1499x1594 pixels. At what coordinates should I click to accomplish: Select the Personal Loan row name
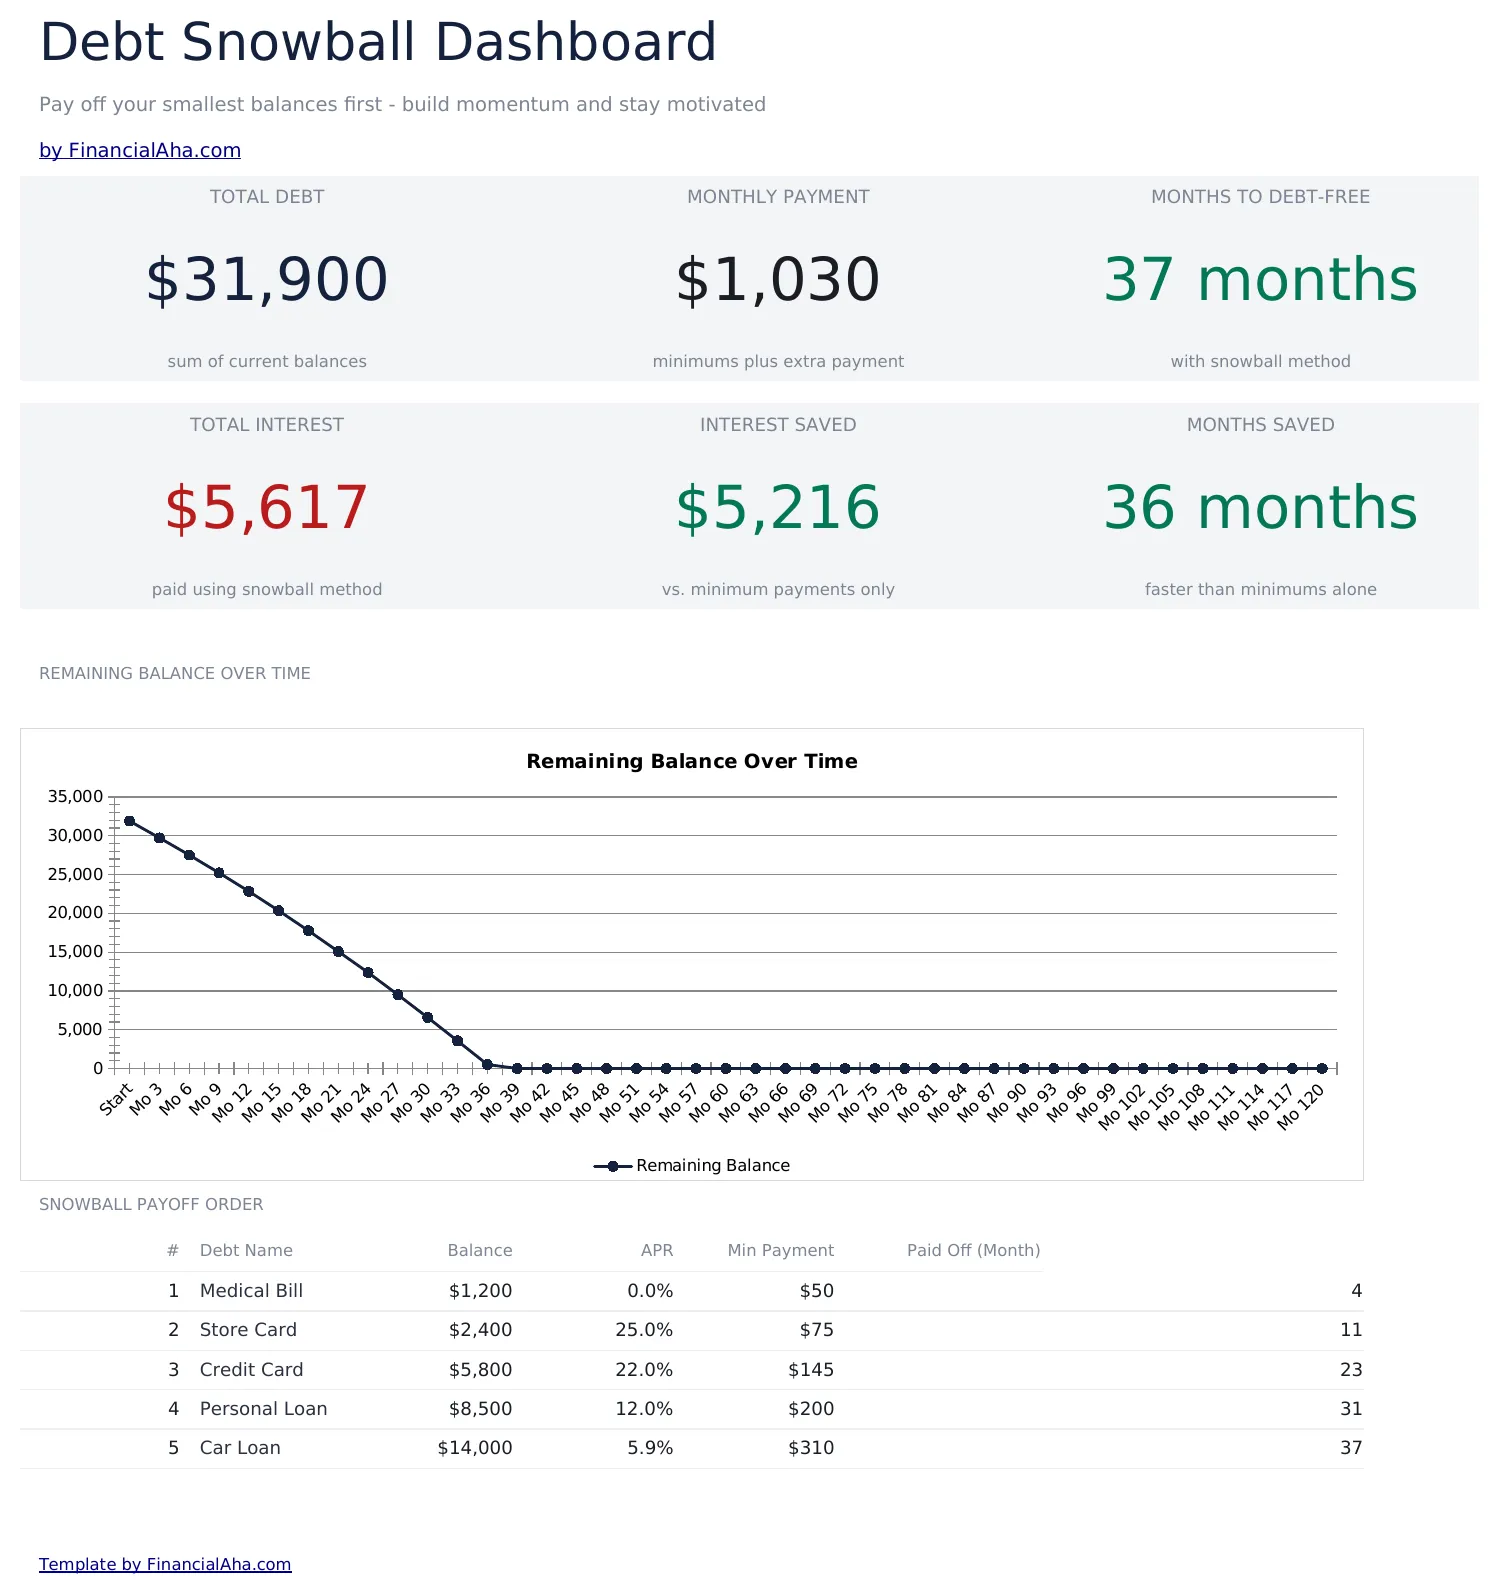[263, 1409]
